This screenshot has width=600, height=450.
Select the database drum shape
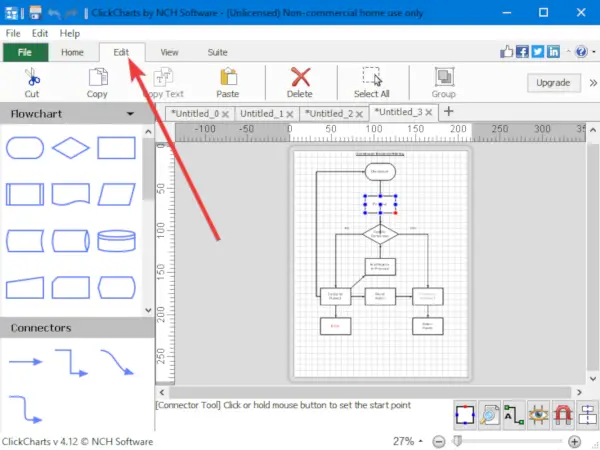coord(116,241)
